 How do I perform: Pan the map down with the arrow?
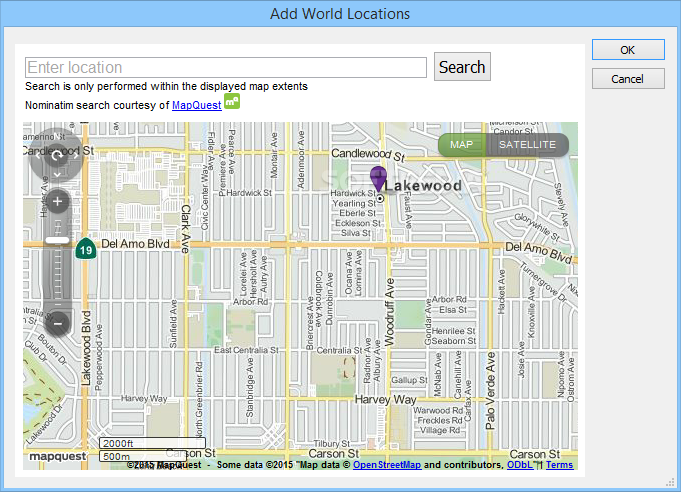(57, 175)
